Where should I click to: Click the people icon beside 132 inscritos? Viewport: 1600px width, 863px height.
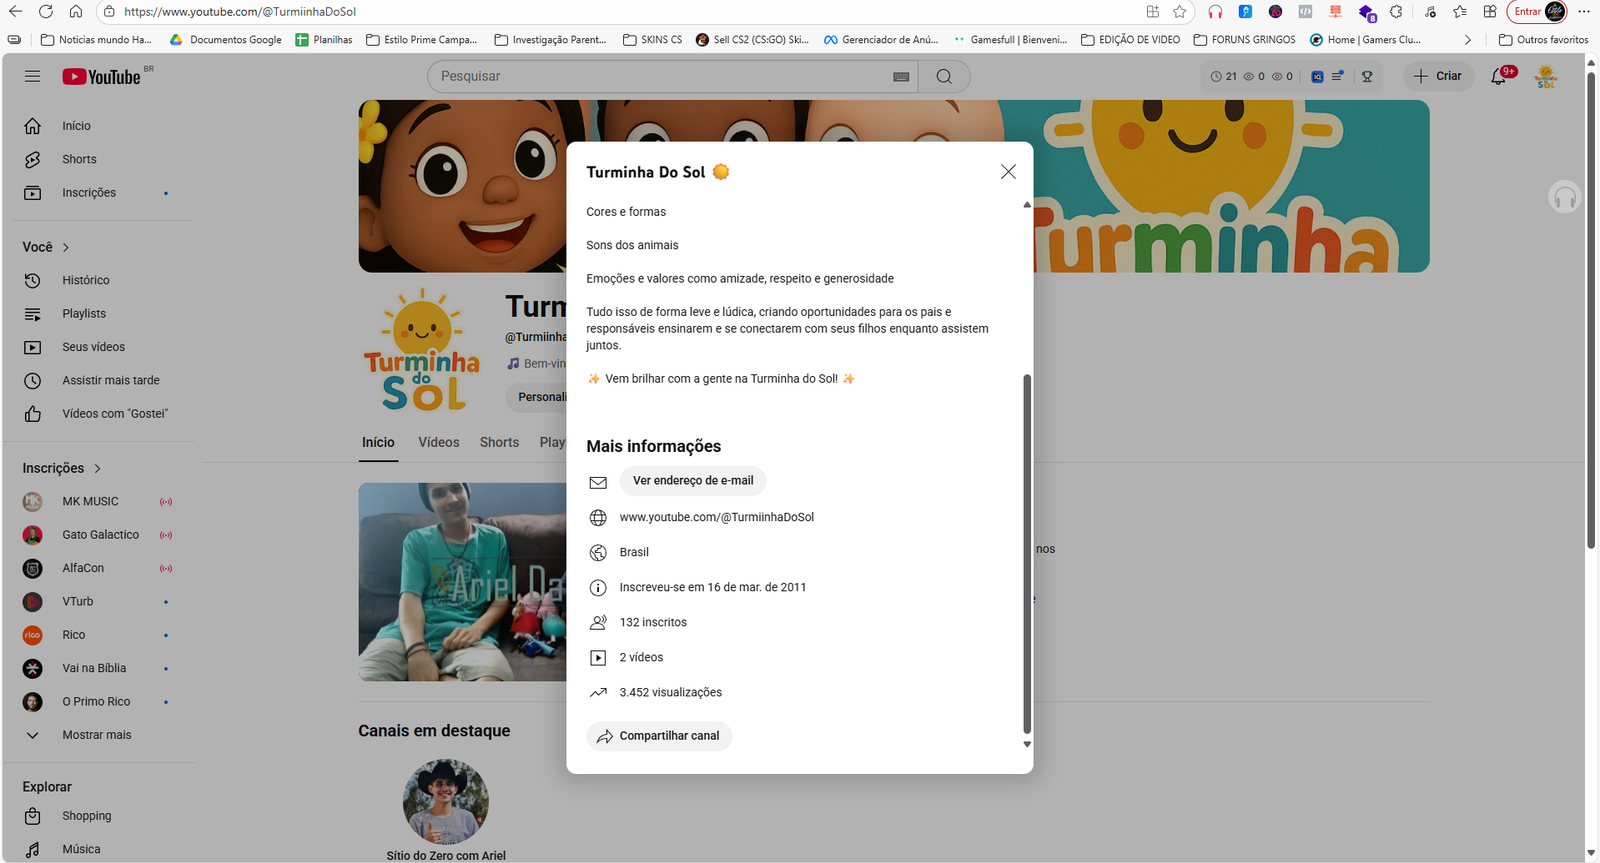(x=598, y=622)
